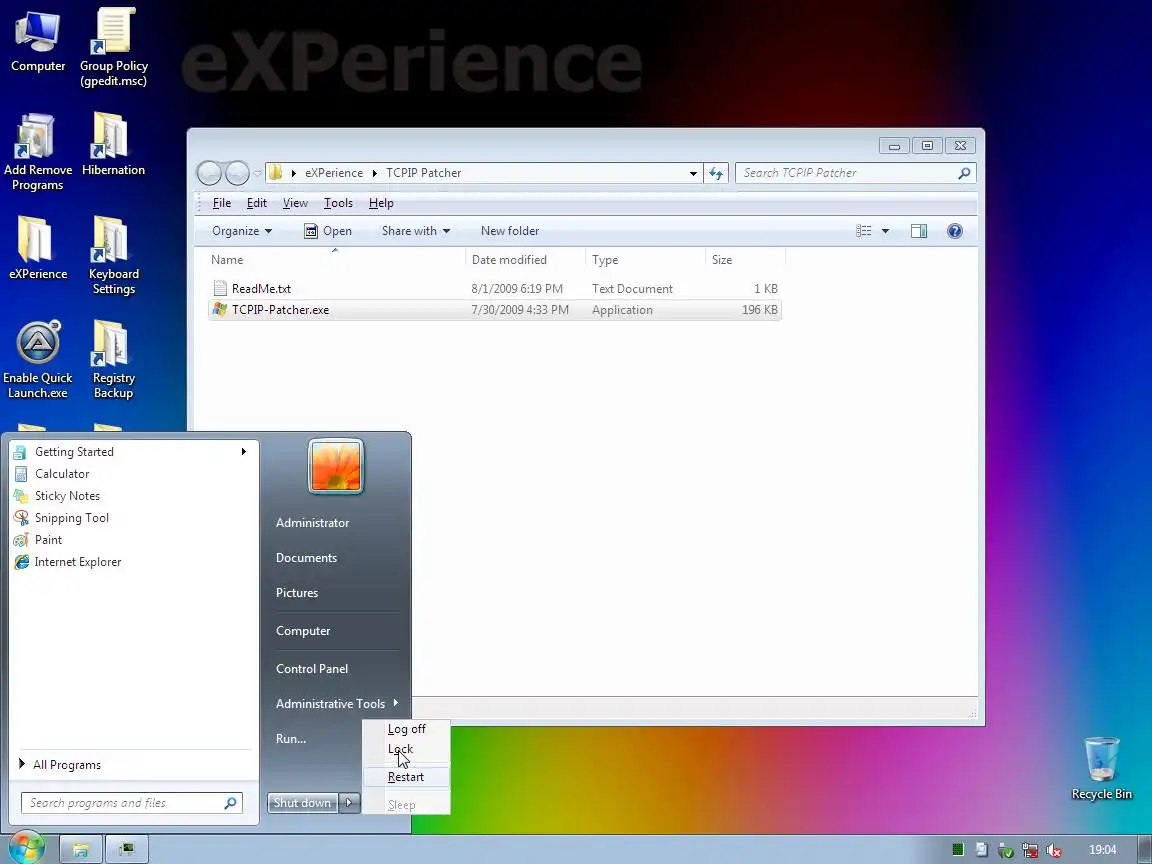Open Pictures from Start menu
Viewport: 1152px width, 864px height.
click(x=297, y=593)
